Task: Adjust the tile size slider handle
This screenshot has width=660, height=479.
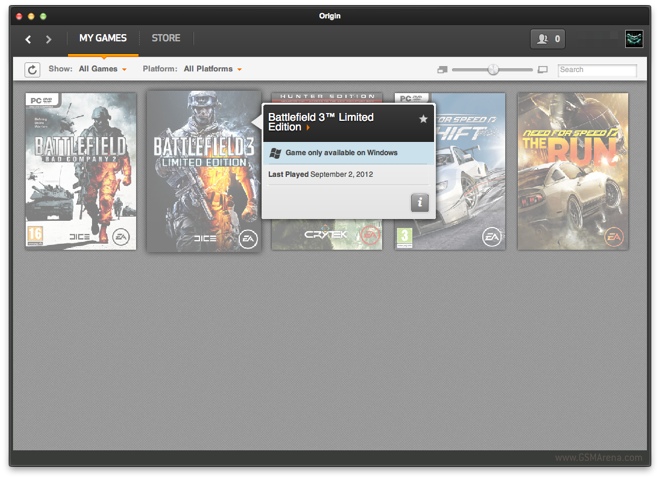Action: coord(493,69)
